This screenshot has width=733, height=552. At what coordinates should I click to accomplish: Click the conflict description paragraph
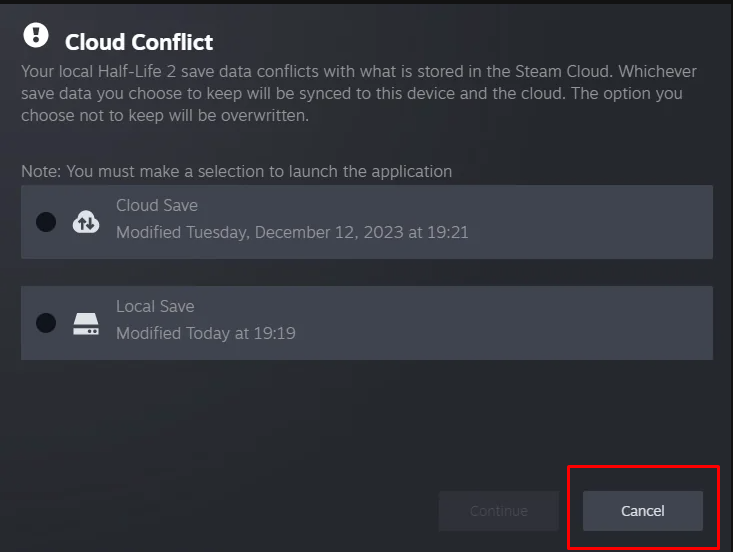click(360, 93)
